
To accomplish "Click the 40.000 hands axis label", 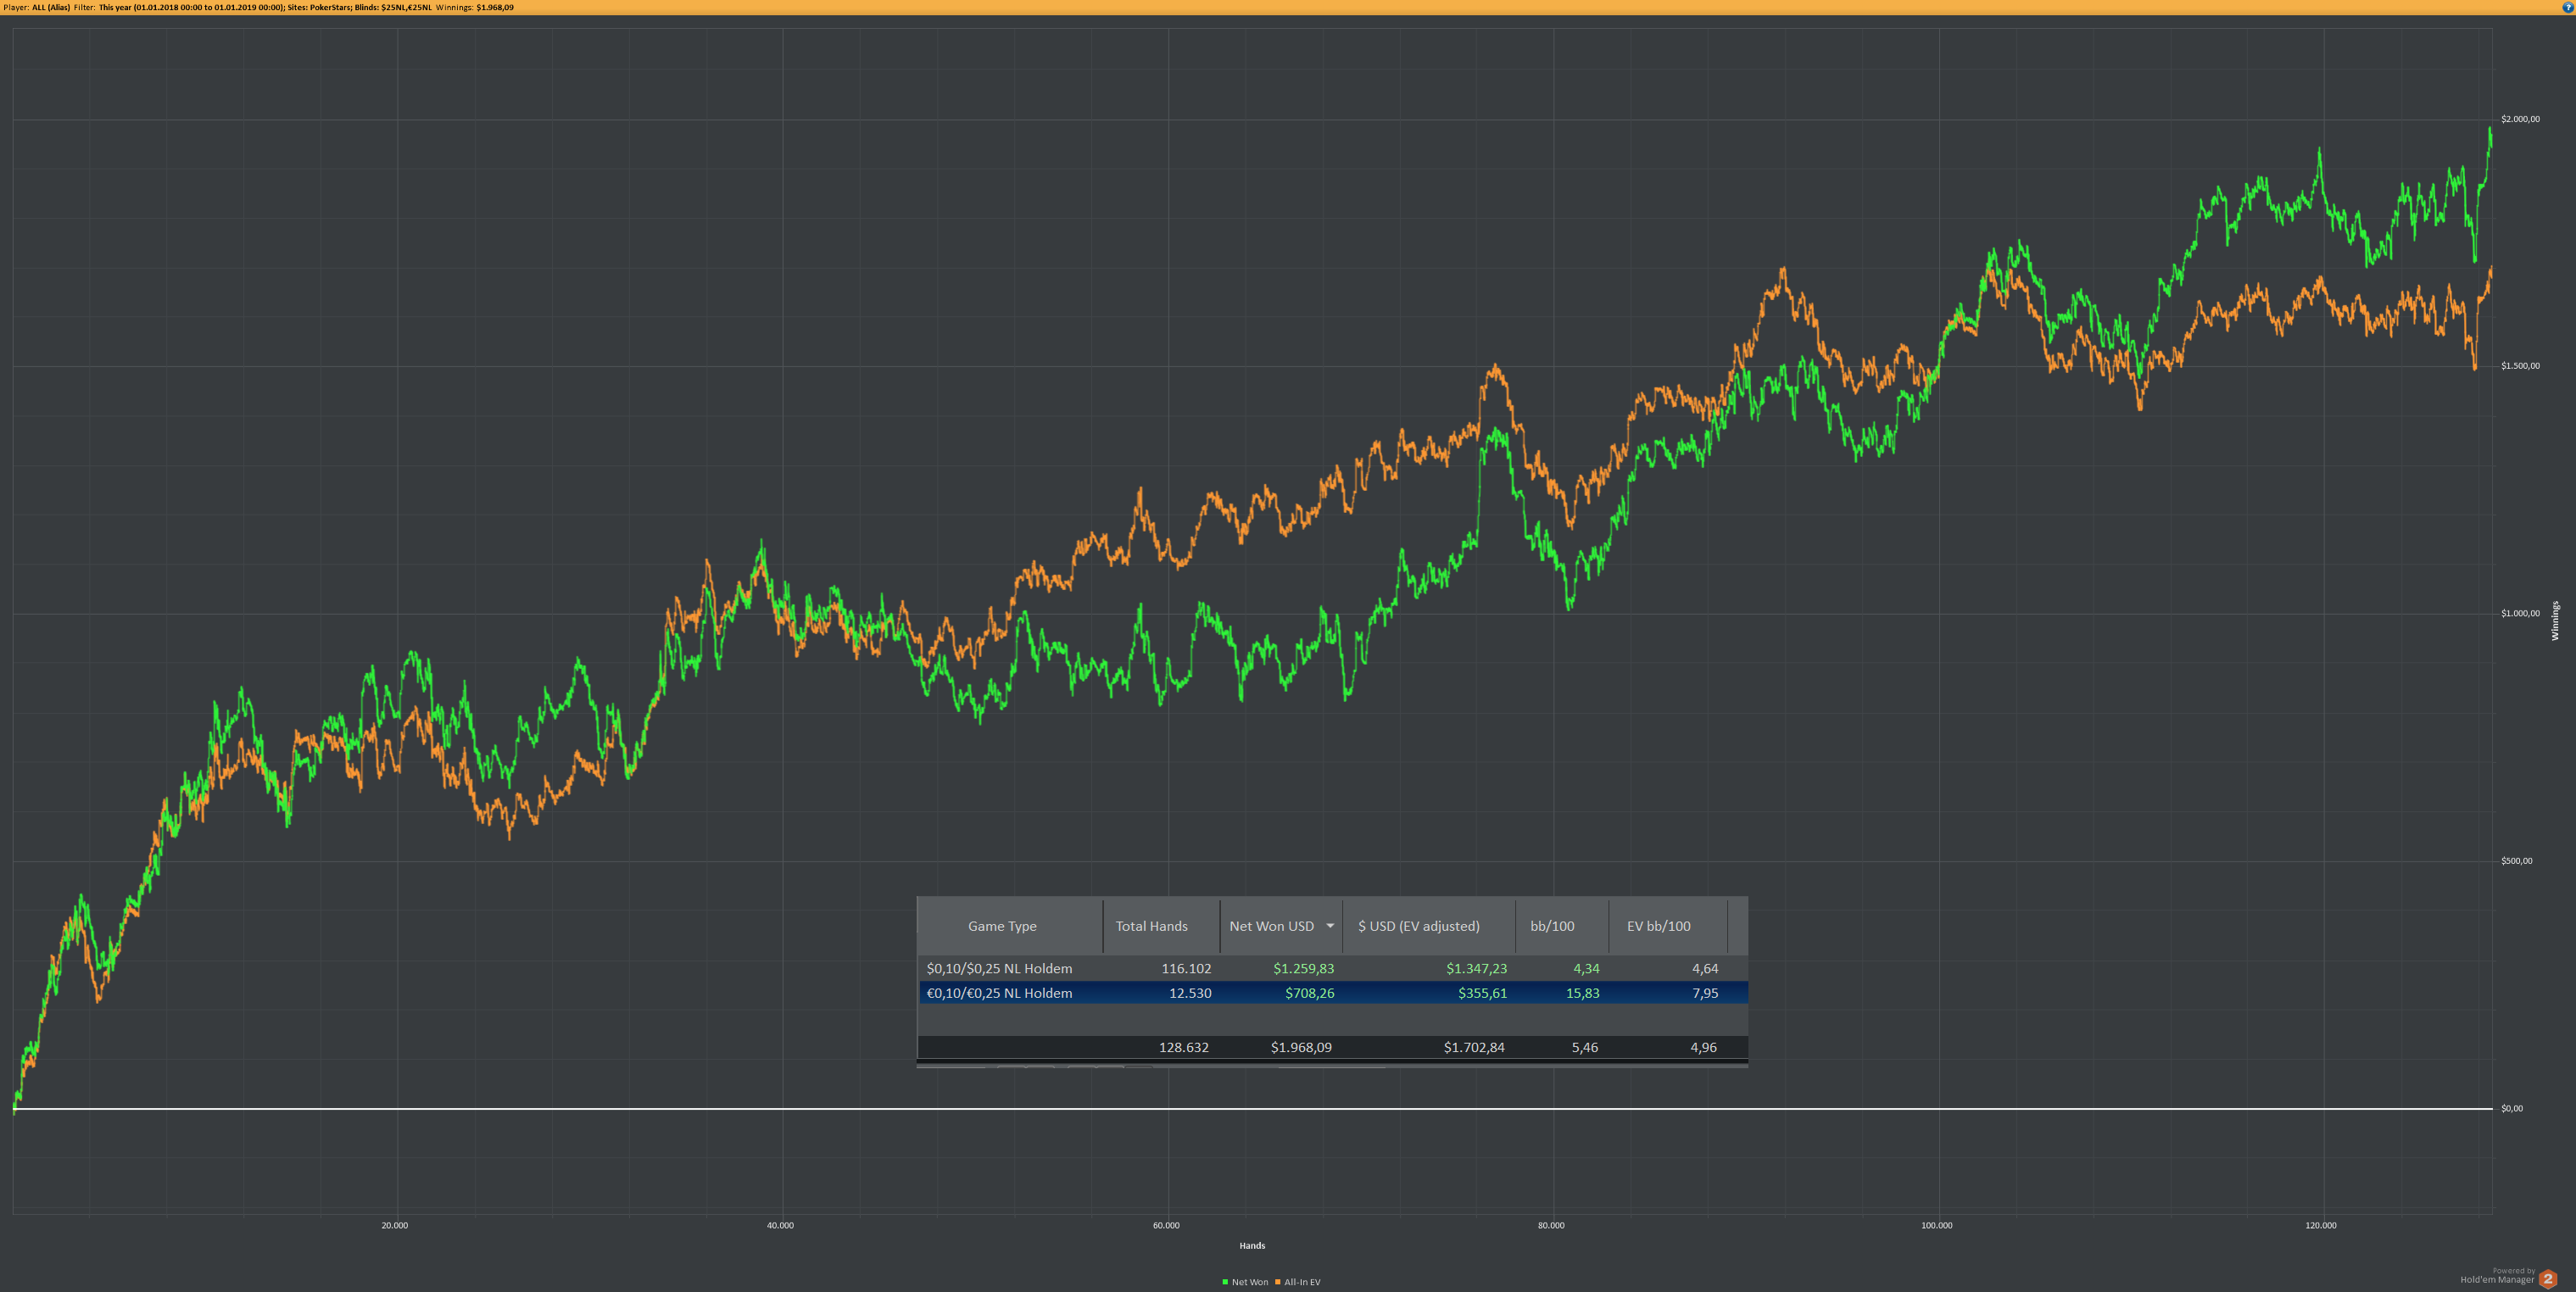I will coord(780,1225).
